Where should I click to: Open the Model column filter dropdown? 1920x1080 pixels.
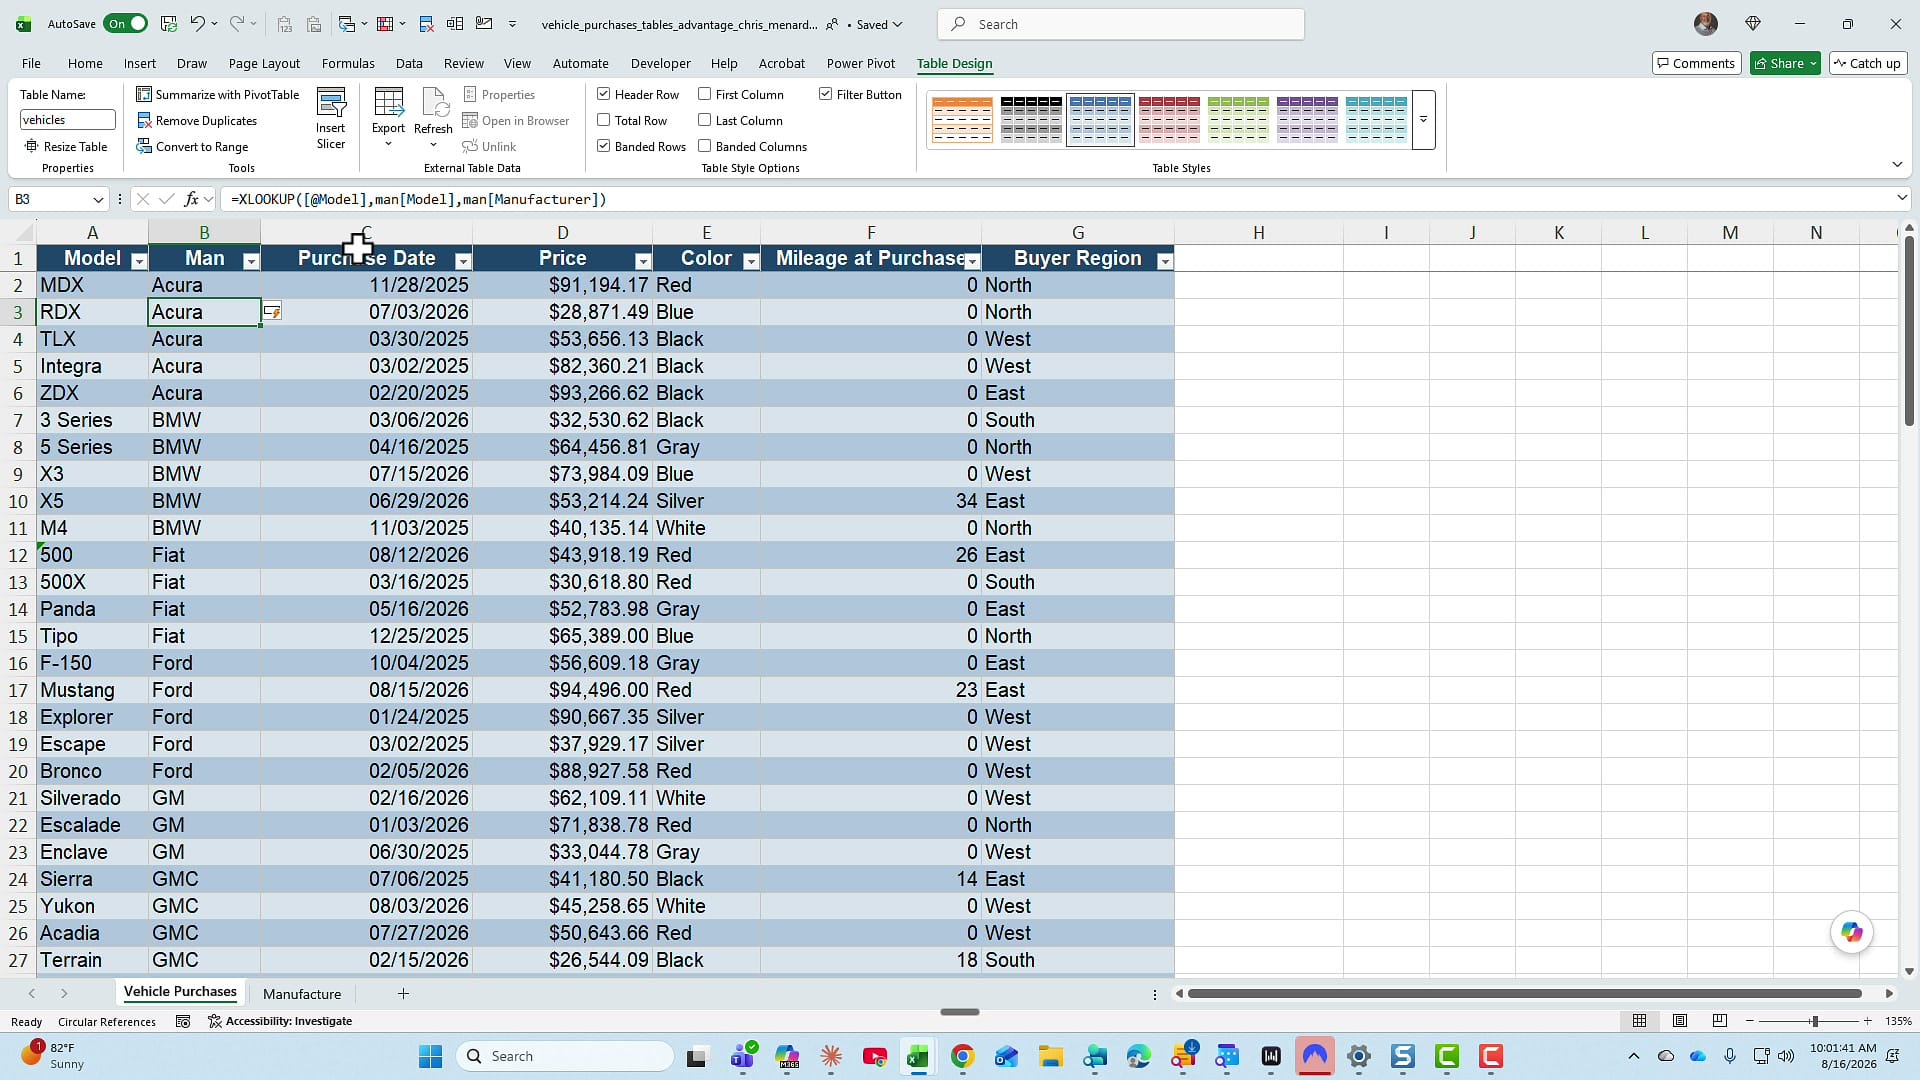(x=139, y=261)
